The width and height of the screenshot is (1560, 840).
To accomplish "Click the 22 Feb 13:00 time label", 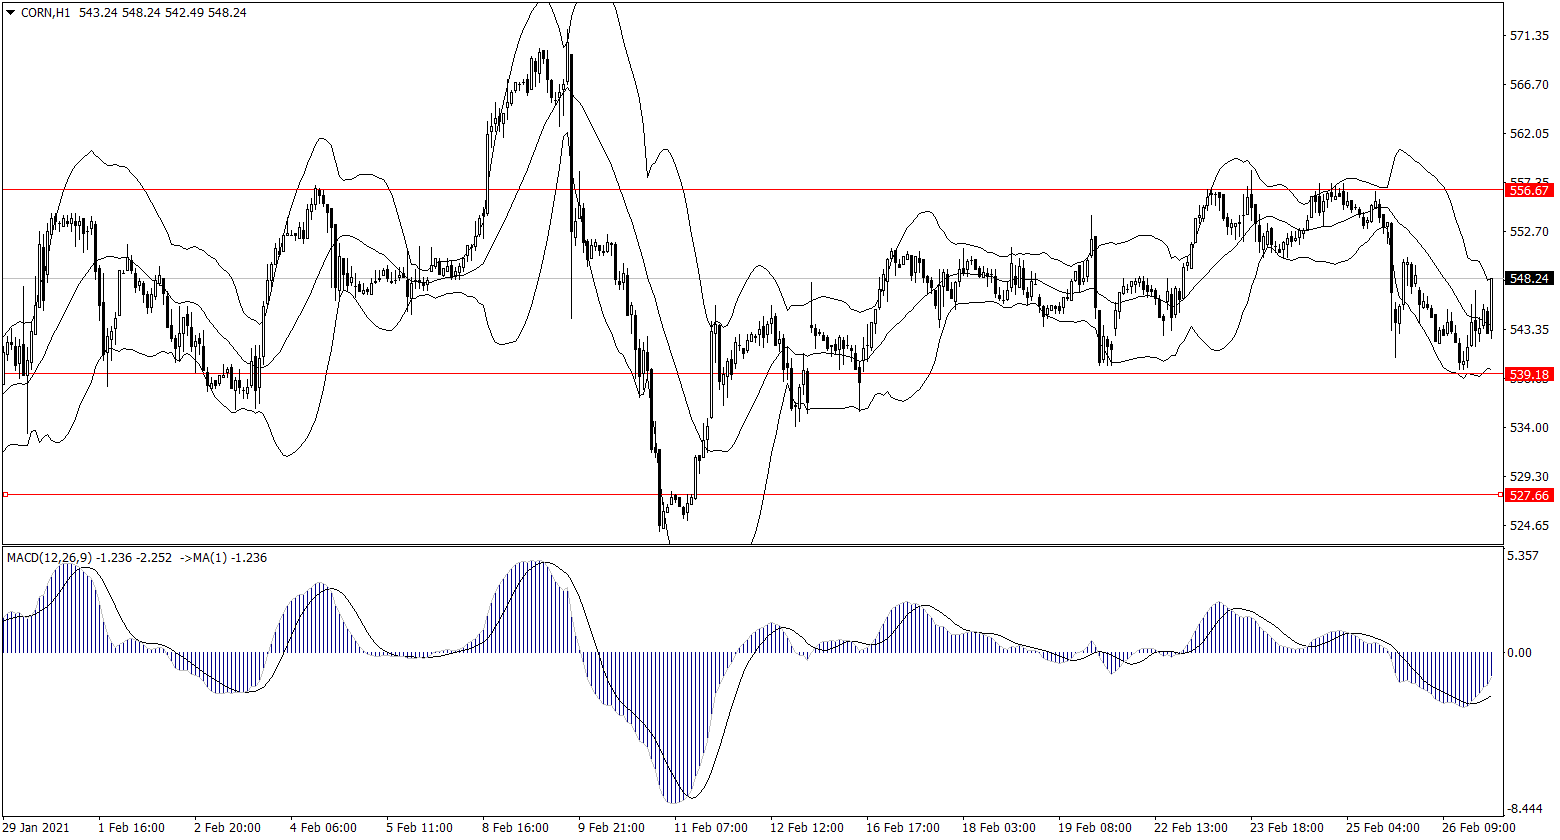I will (x=1191, y=828).
